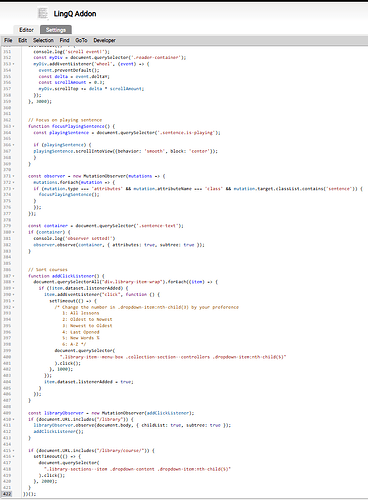Click the console.log('observer setted!') line
This screenshot has height=500, width=368.
(74, 238)
